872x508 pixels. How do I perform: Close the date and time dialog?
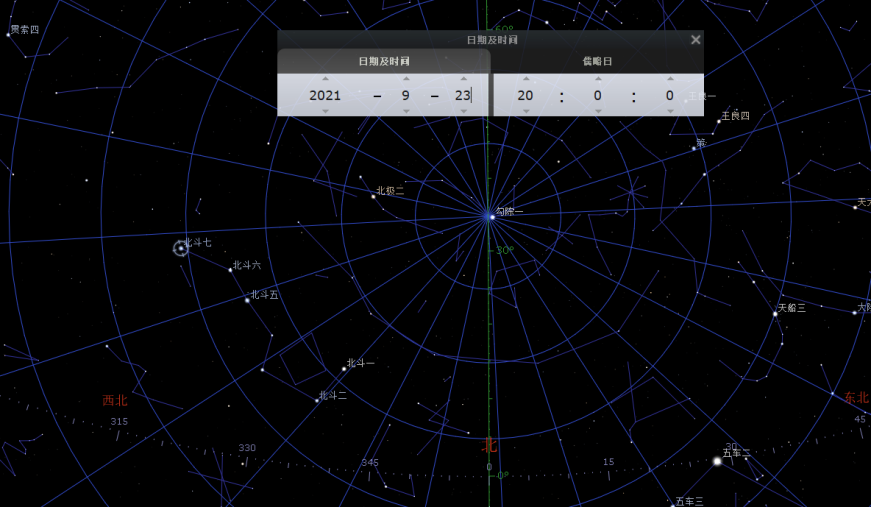pyautogui.click(x=695, y=40)
